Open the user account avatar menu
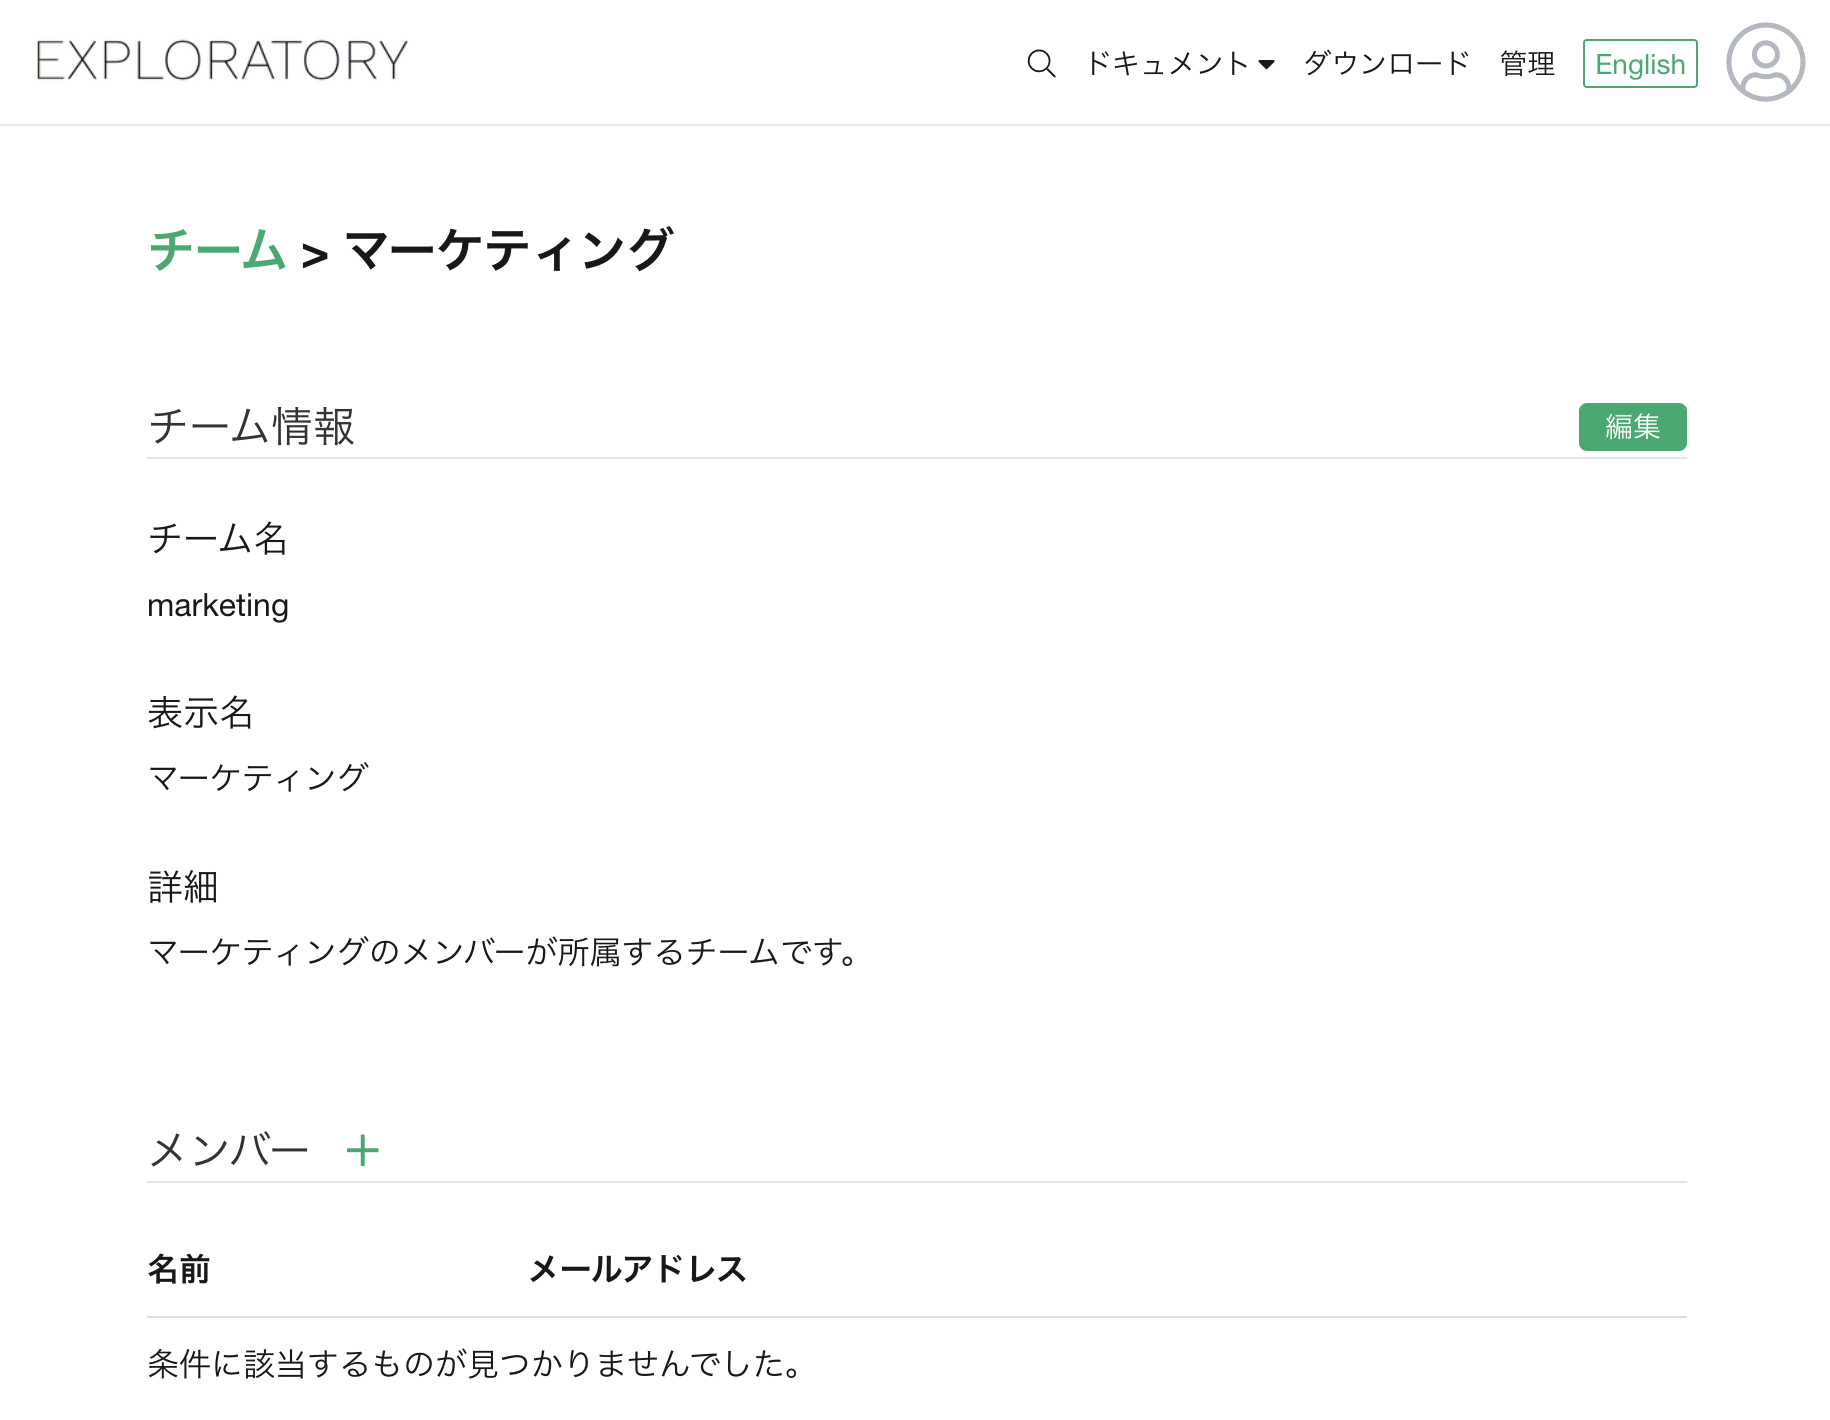This screenshot has height=1420, width=1830. 1765,62
